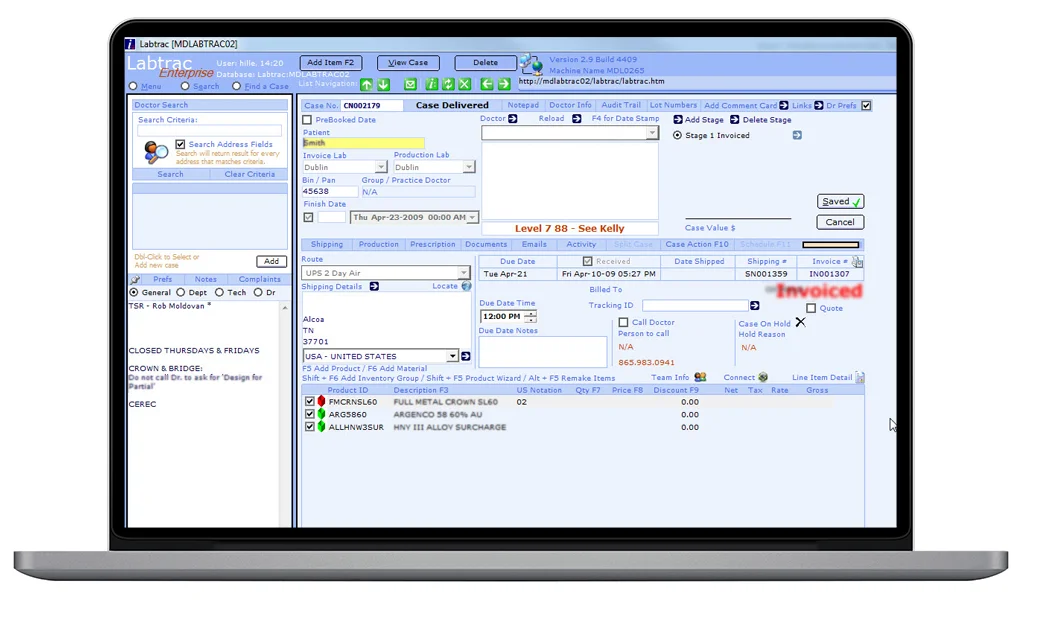Viewport: 1037px width, 621px height.
Task: Click the Line Item Detail document icon
Action: (x=860, y=377)
